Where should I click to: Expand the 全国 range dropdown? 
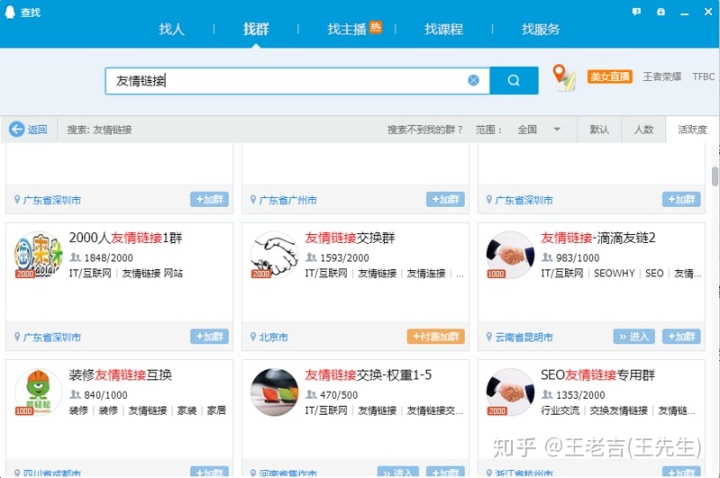coord(557,129)
